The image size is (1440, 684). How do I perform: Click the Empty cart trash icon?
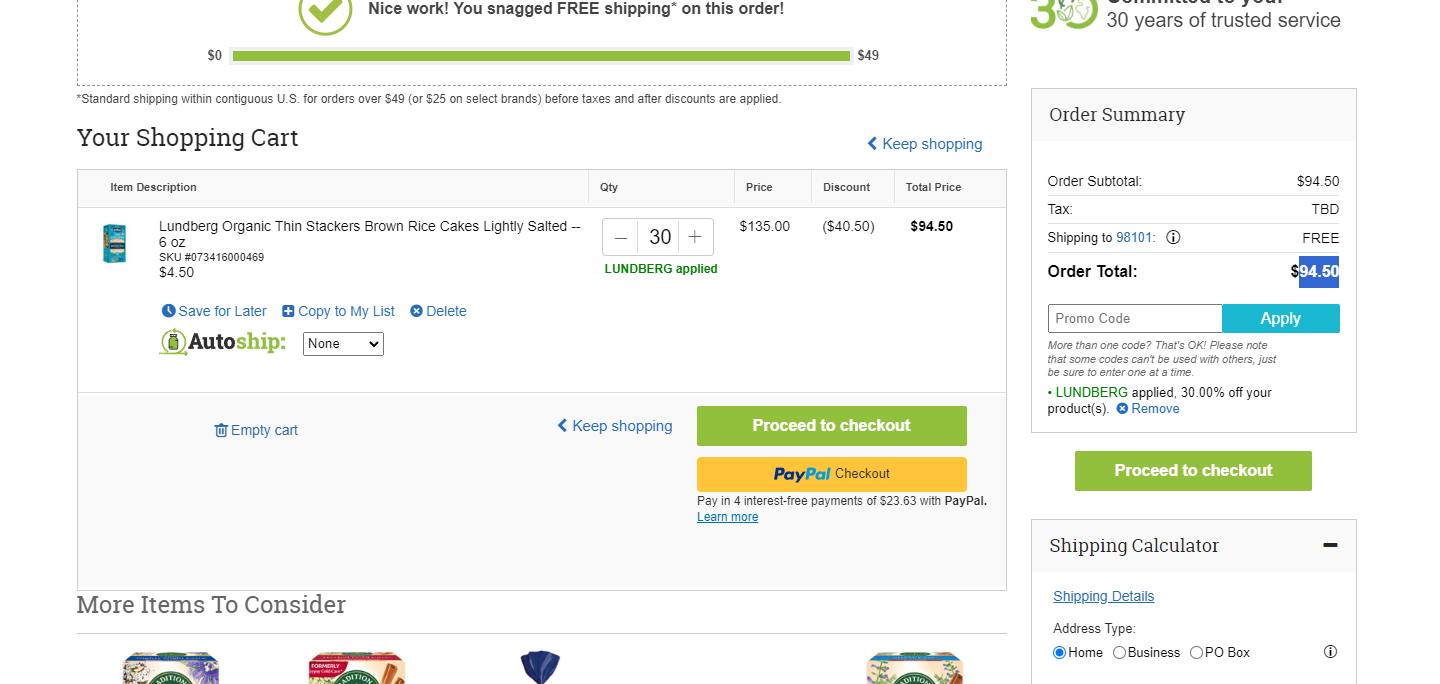pyautogui.click(x=221, y=430)
